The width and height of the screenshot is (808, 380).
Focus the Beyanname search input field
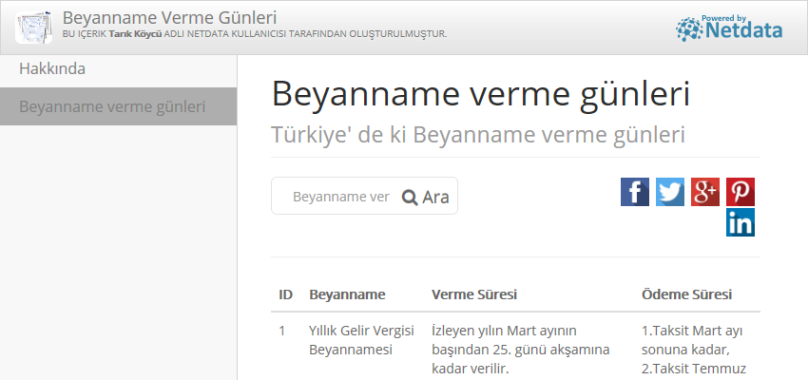[341, 197]
